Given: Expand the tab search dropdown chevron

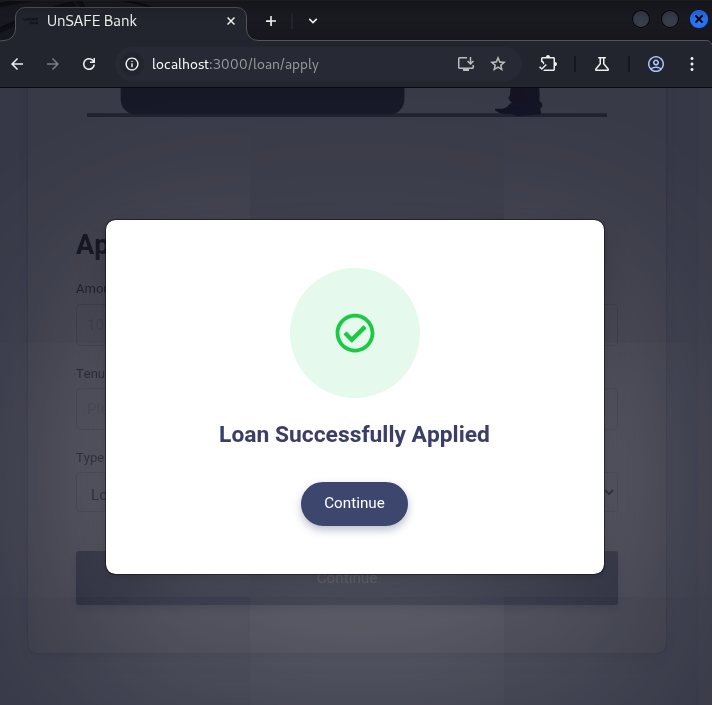Looking at the screenshot, I should [313, 21].
